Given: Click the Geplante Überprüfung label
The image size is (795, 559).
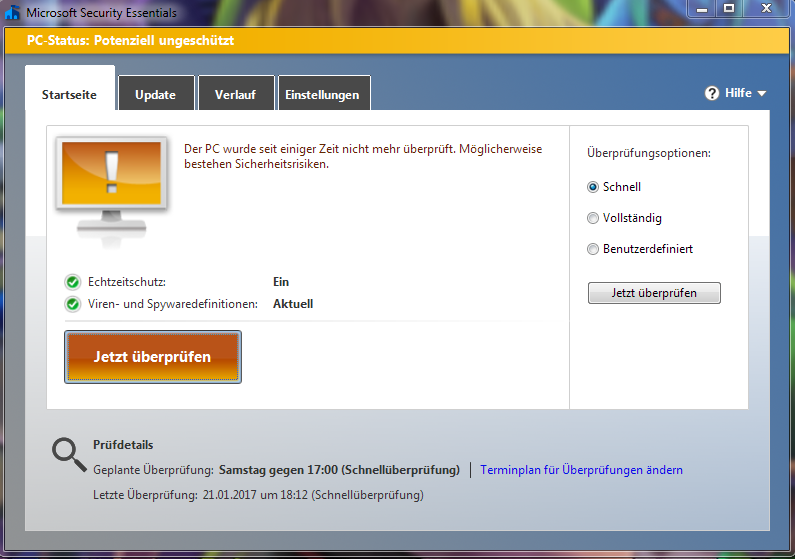Looking at the screenshot, I should pos(153,470).
